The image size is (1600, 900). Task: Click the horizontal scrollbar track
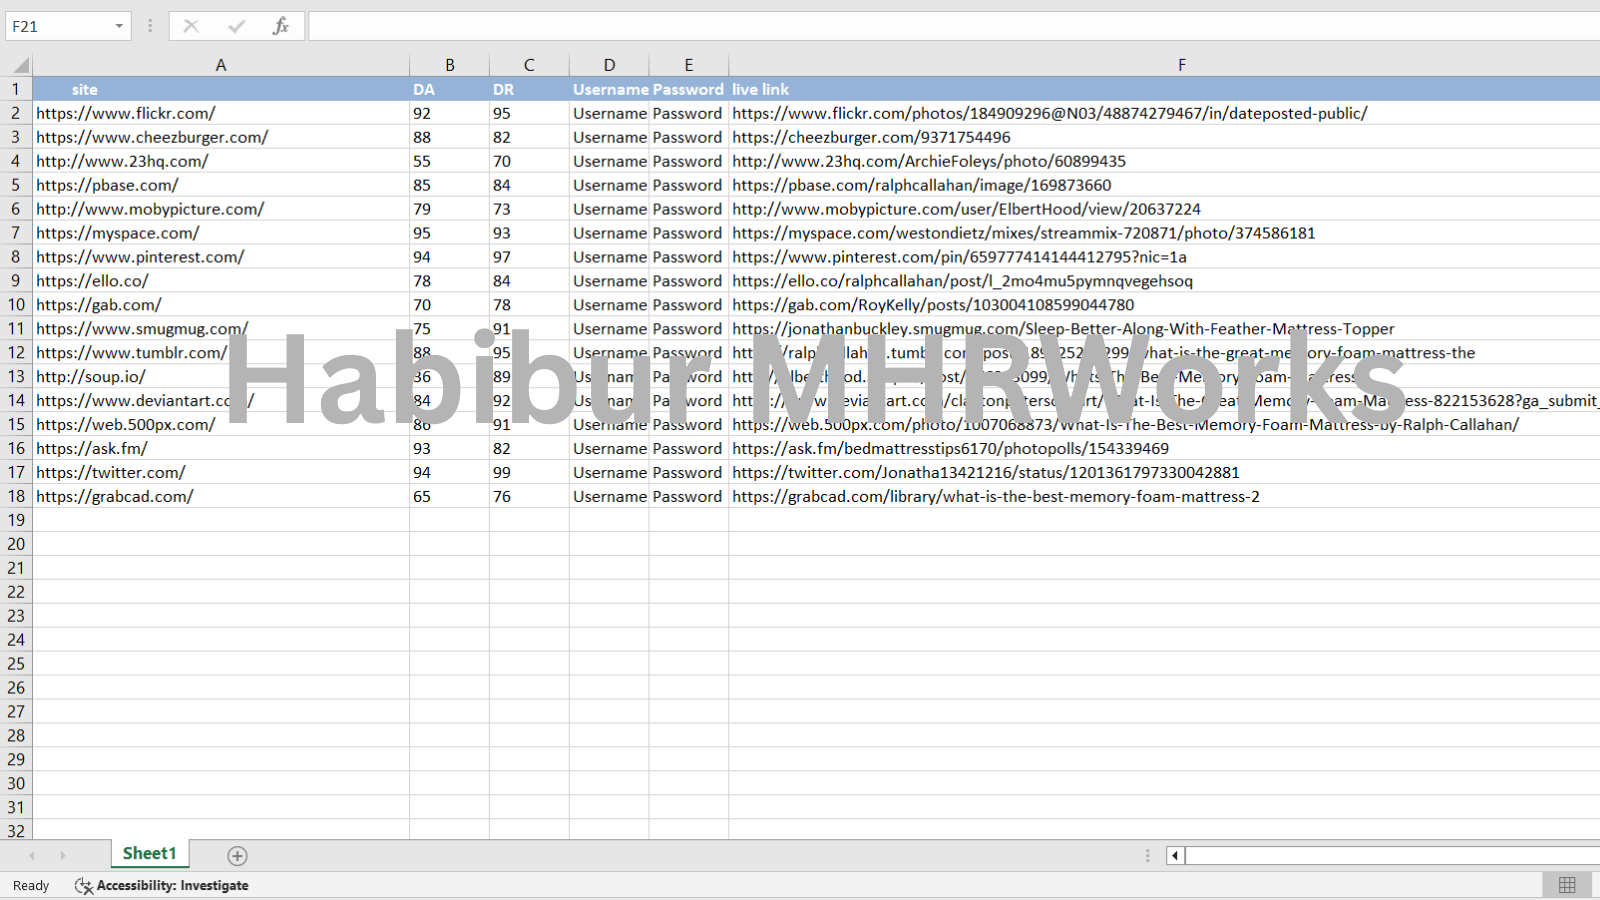pyautogui.click(x=1390, y=855)
